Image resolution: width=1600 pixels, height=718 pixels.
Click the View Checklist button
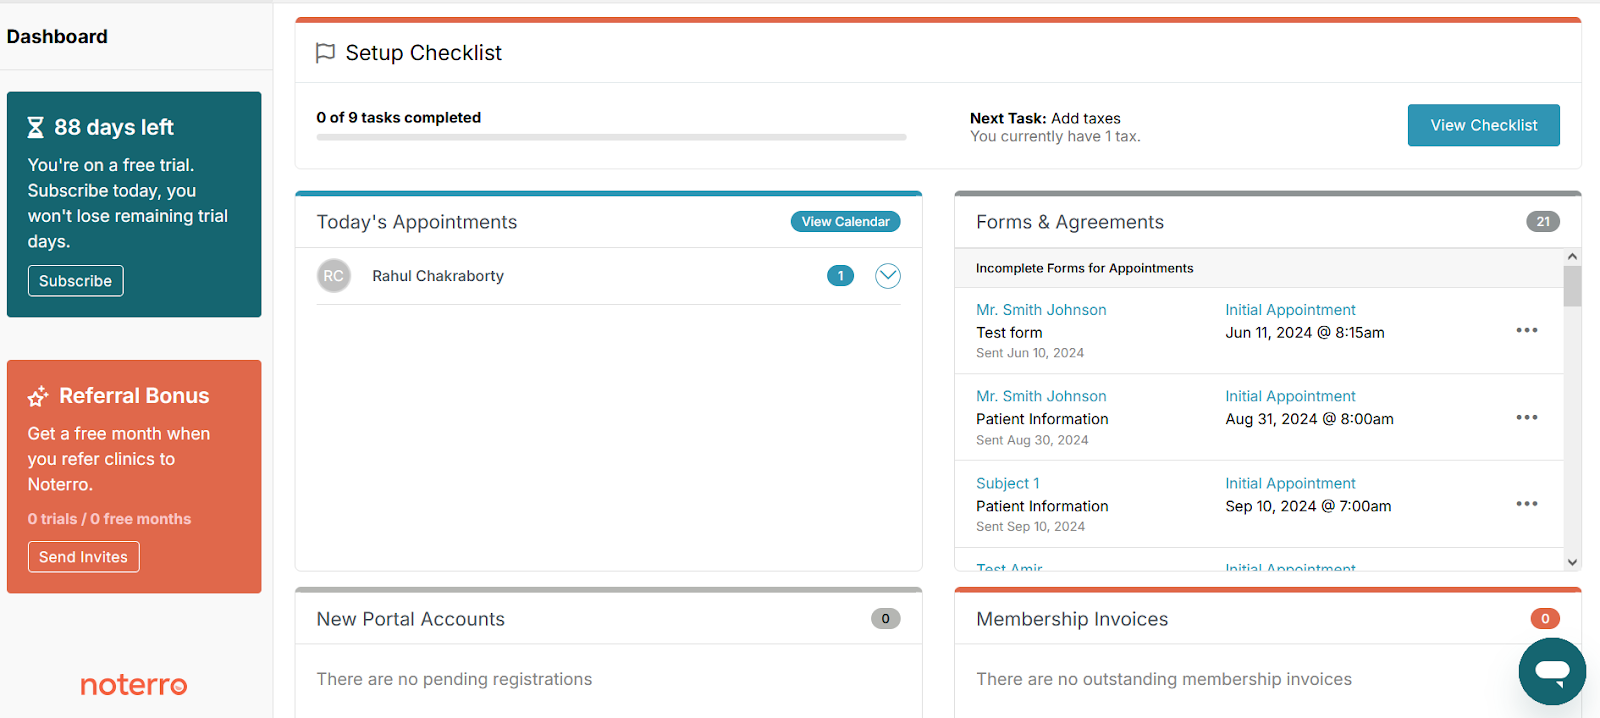pyautogui.click(x=1482, y=125)
